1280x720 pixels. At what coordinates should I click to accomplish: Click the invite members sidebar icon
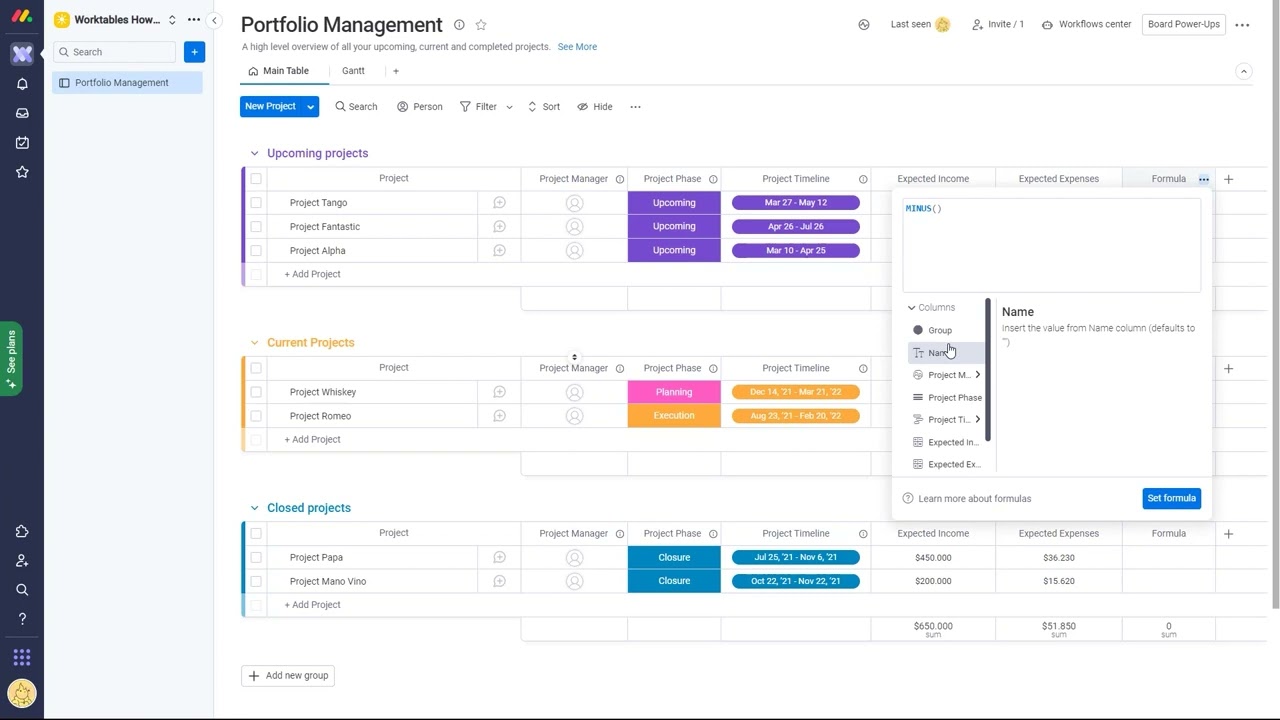coord(22,561)
